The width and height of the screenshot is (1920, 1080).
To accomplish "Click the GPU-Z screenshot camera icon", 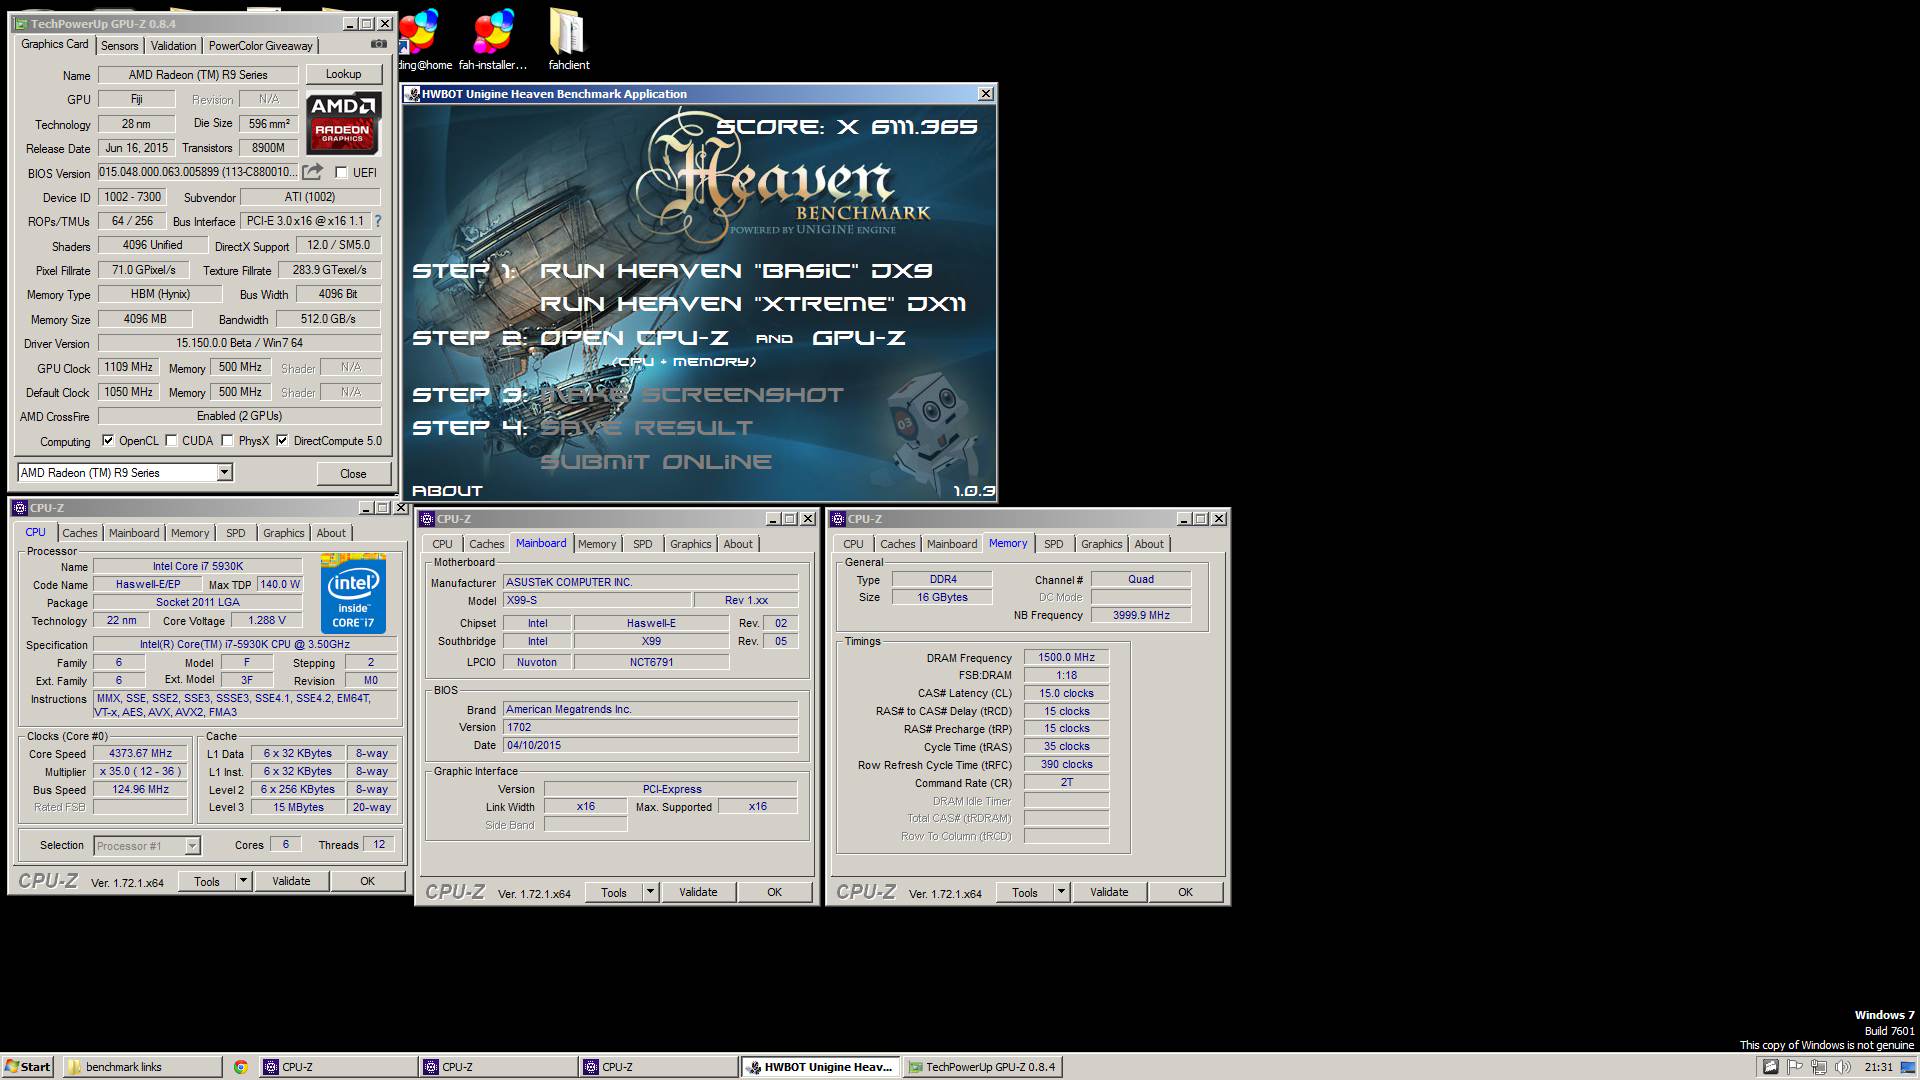I will pyautogui.click(x=378, y=44).
